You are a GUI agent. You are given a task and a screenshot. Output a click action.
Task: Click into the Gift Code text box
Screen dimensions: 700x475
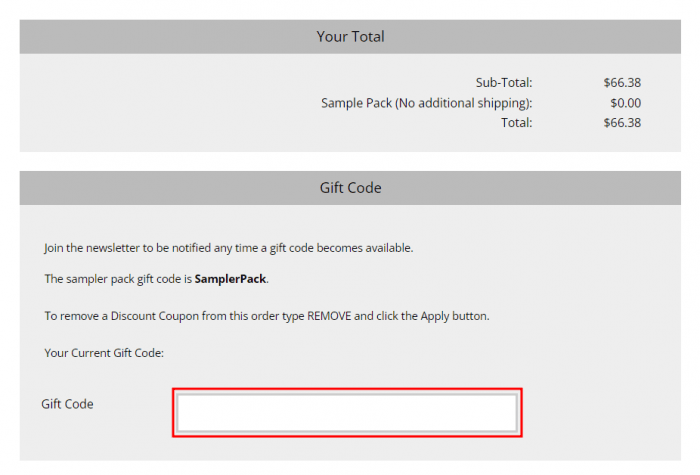click(x=347, y=412)
